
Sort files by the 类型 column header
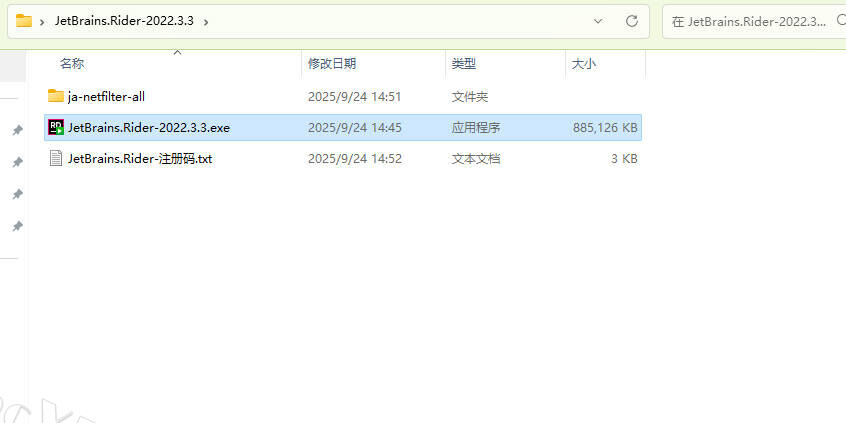coord(463,64)
